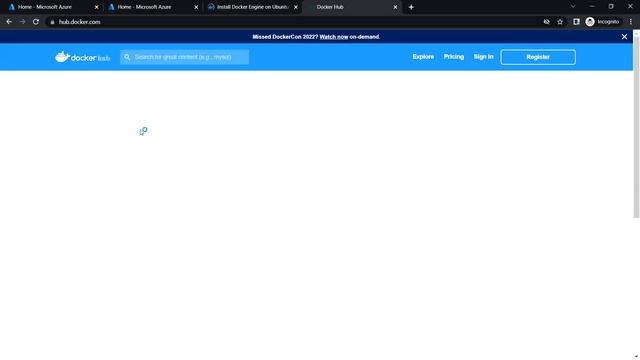Click the page vertical scrollbar thumb

point(636,127)
